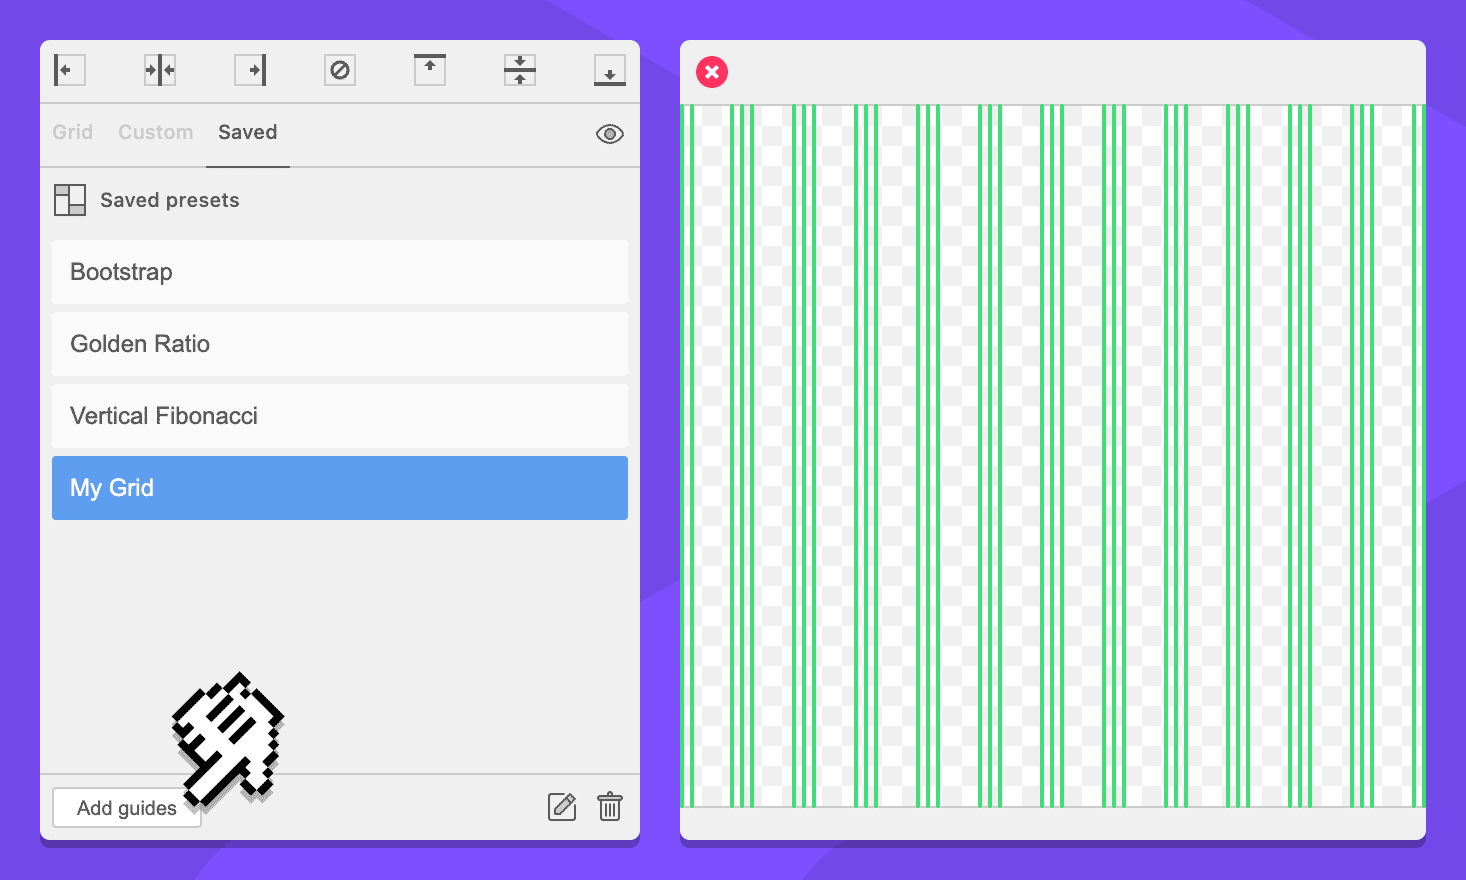
Task: Click the clear guides icon
Action: (x=340, y=70)
